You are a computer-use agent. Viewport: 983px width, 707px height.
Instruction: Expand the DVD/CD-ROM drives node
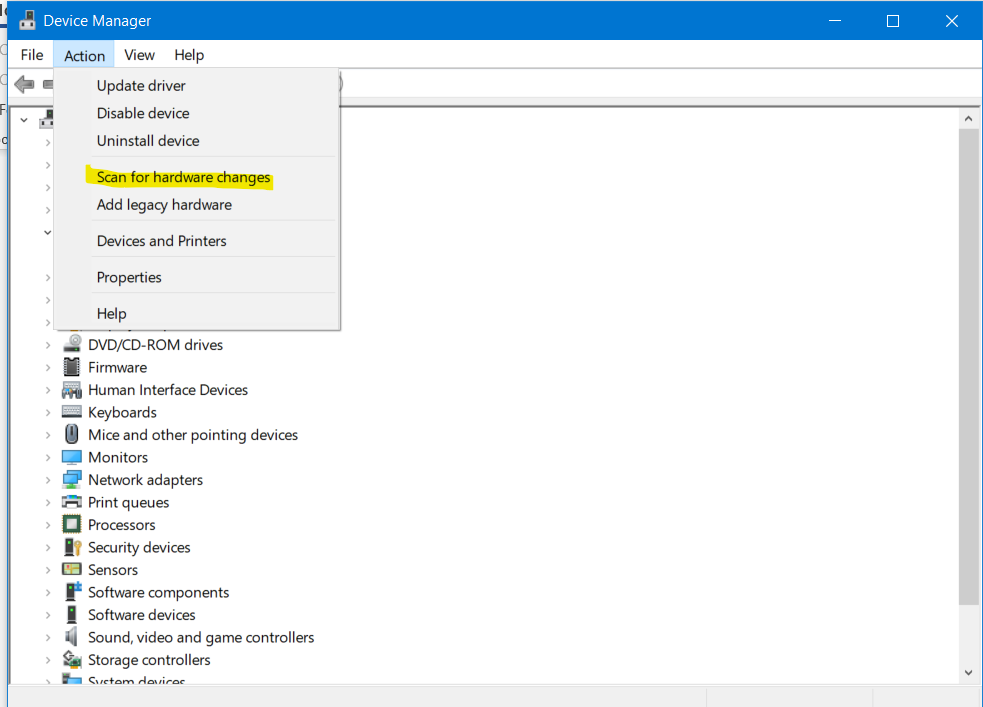click(x=48, y=345)
